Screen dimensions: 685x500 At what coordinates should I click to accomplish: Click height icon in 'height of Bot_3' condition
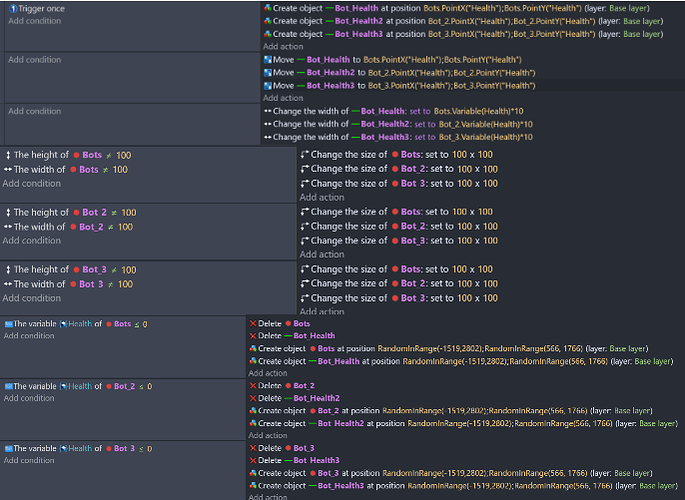(8, 270)
